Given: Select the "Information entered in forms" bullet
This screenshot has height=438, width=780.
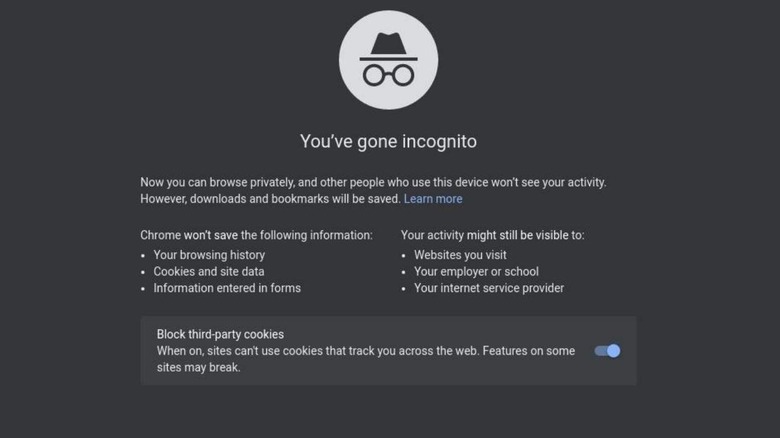Looking at the screenshot, I should tap(227, 288).
